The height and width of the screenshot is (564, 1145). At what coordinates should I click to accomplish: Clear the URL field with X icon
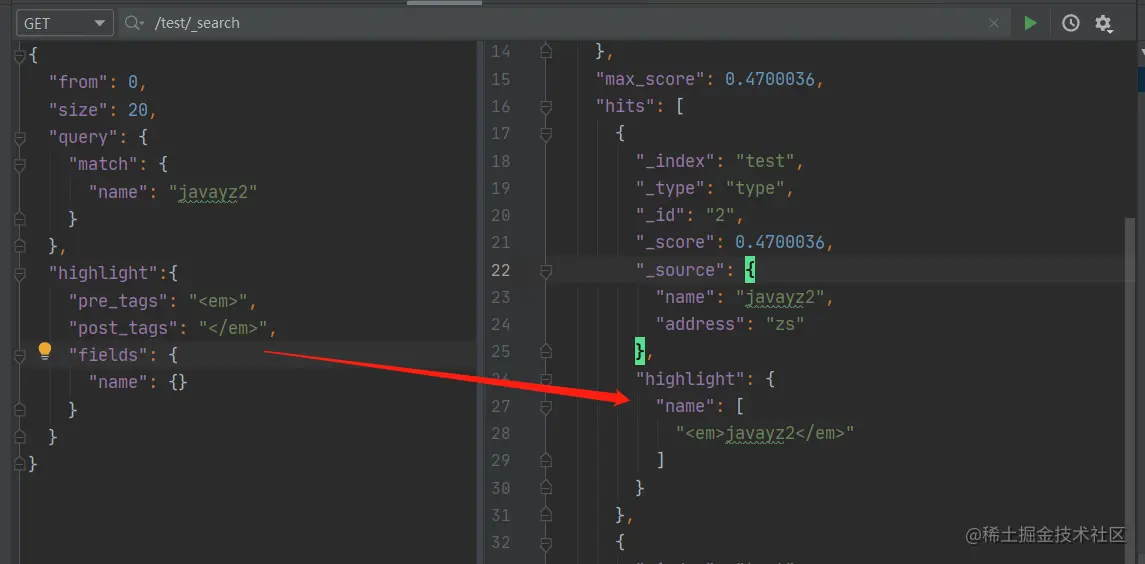pyautogui.click(x=994, y=23)
